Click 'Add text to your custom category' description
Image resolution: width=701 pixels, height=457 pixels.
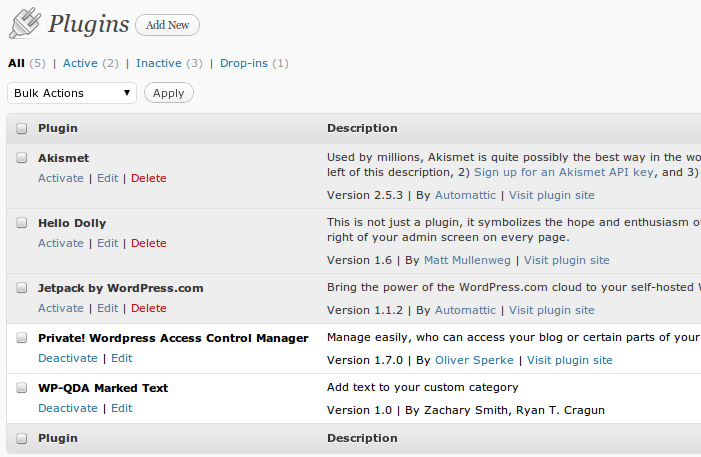[x=422, y=387]
